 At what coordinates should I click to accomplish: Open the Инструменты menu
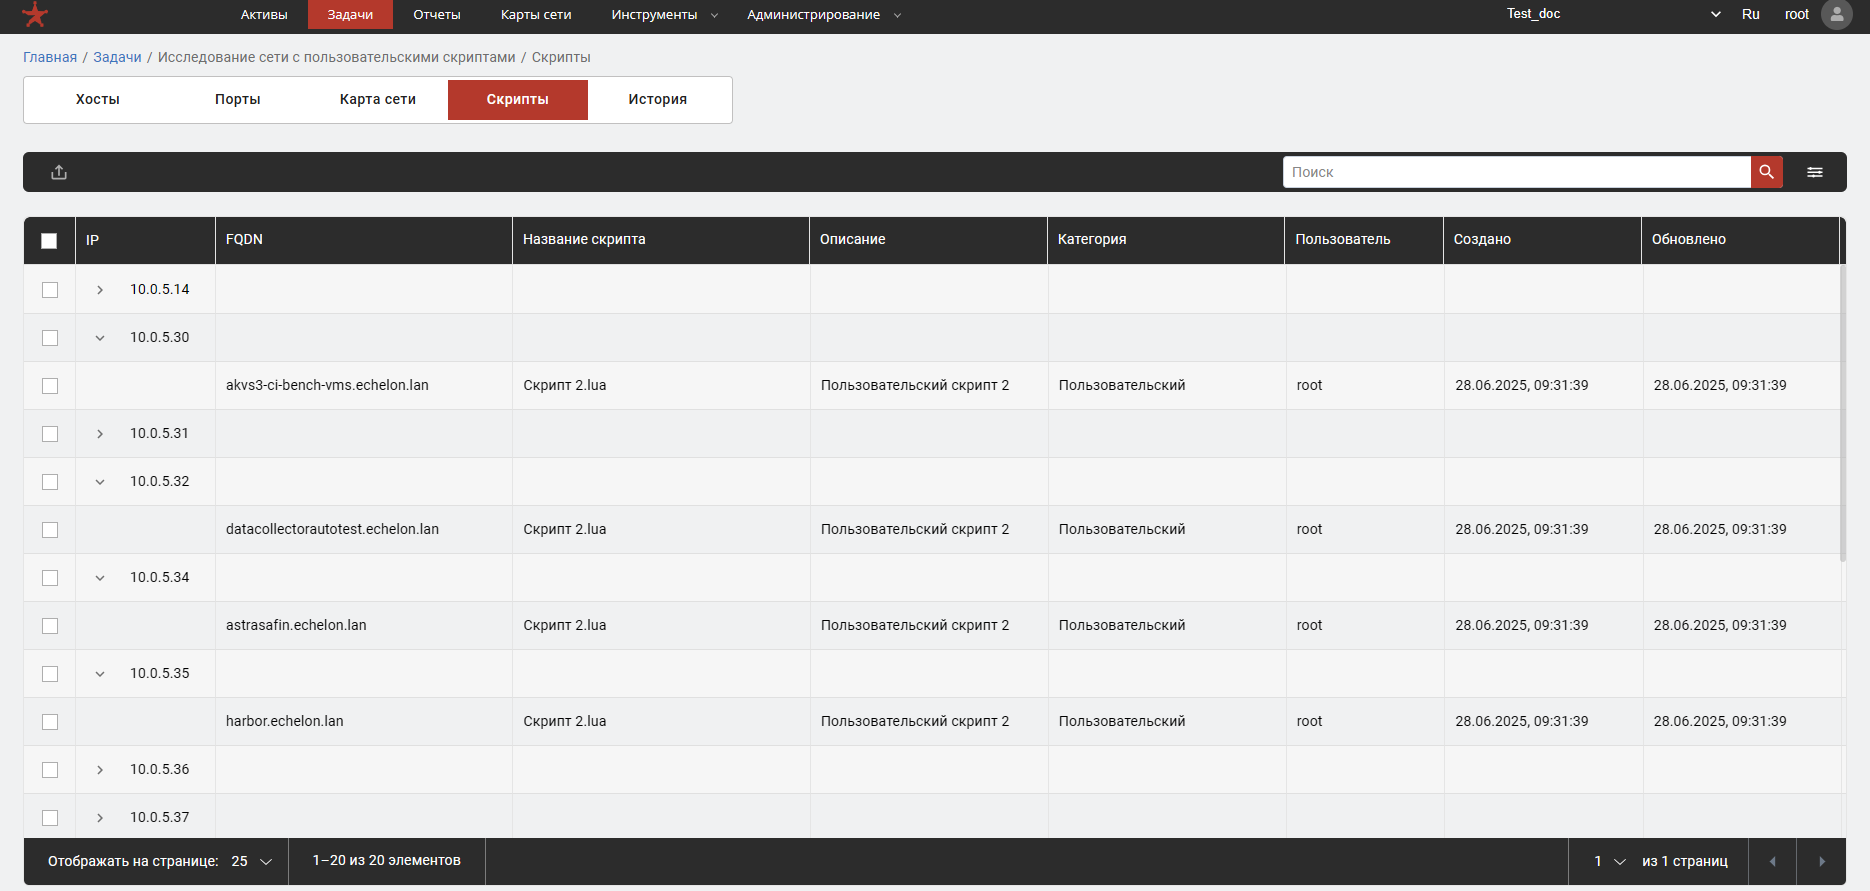pyautogui.click(x=664, y=15)
